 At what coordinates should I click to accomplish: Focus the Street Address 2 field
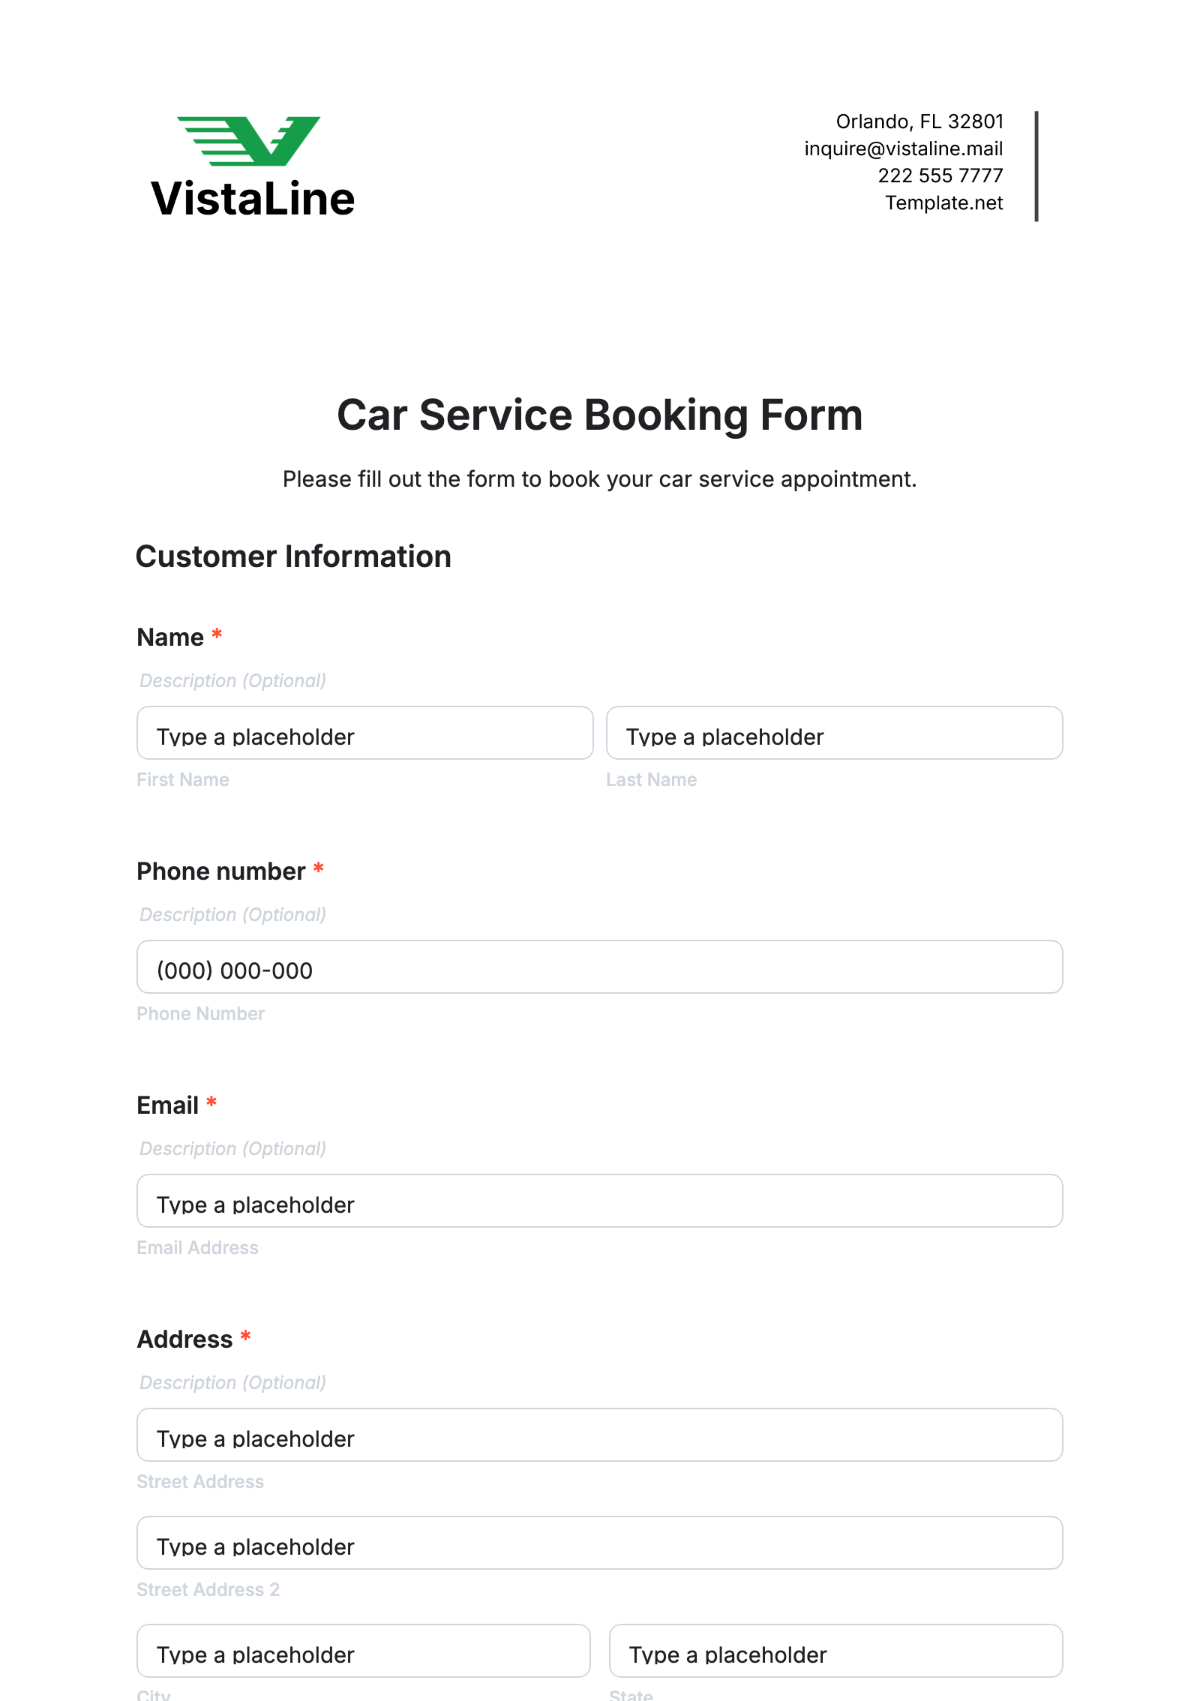click(599, 1544)
